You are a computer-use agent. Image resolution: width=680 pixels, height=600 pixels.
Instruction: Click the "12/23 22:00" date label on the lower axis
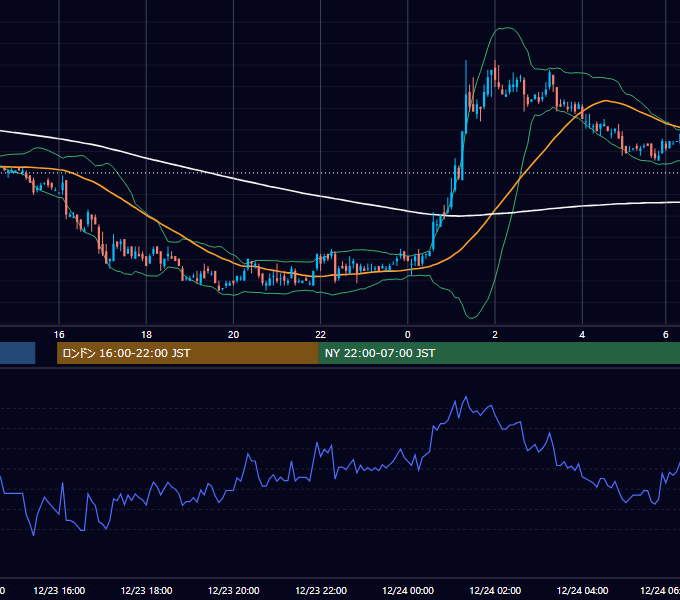click(x=321, y=590)
